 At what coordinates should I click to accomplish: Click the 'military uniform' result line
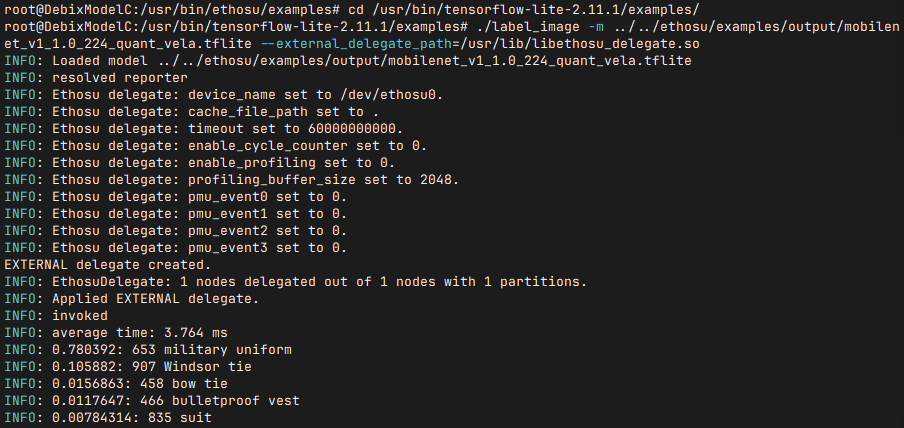coord(148,350)
